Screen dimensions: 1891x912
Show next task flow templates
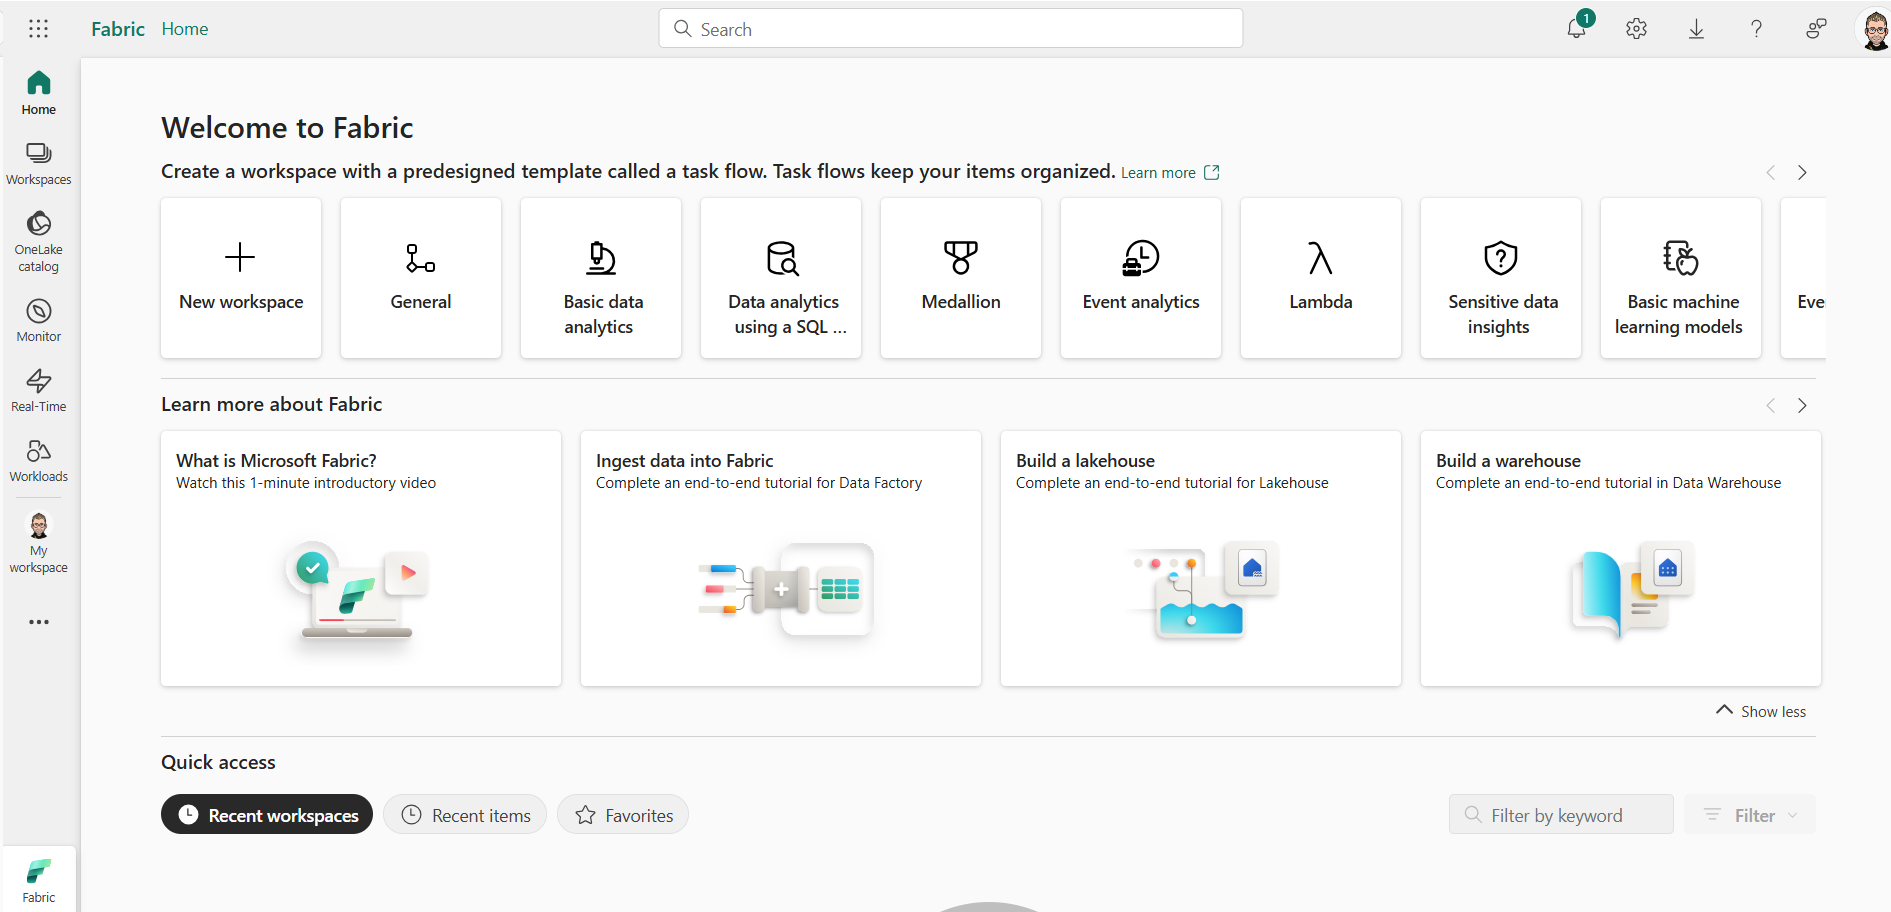1802,173
